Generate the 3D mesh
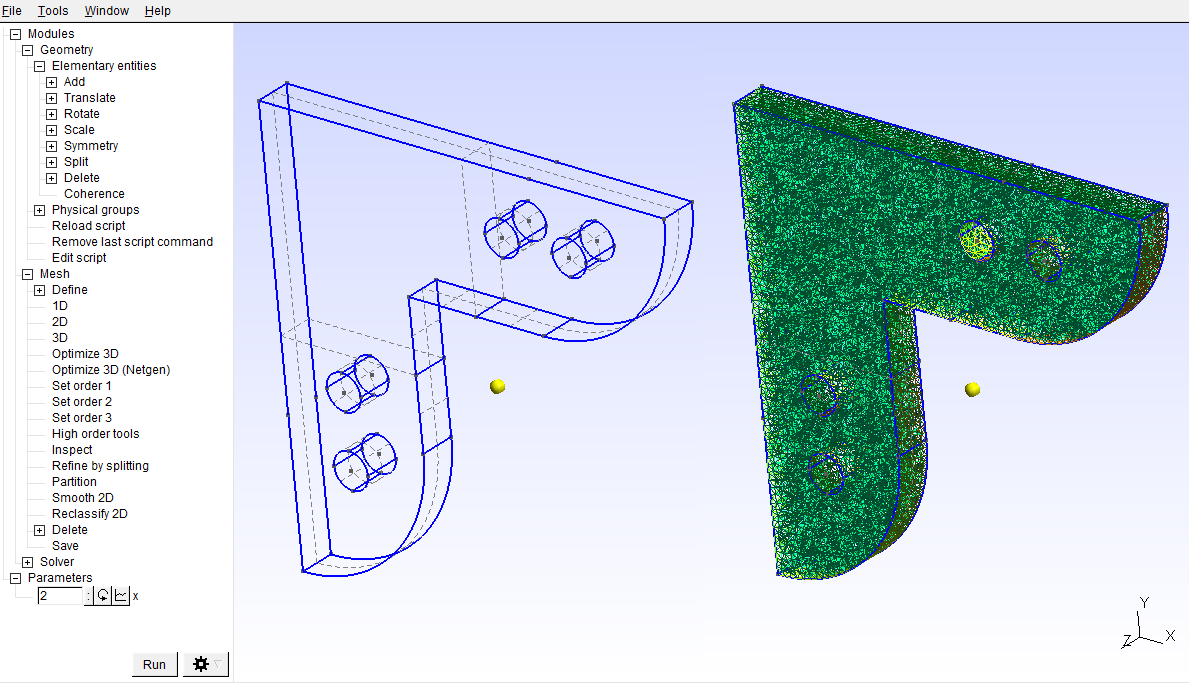This screenshot has height=683, width=1189. [x=60, y=338]
